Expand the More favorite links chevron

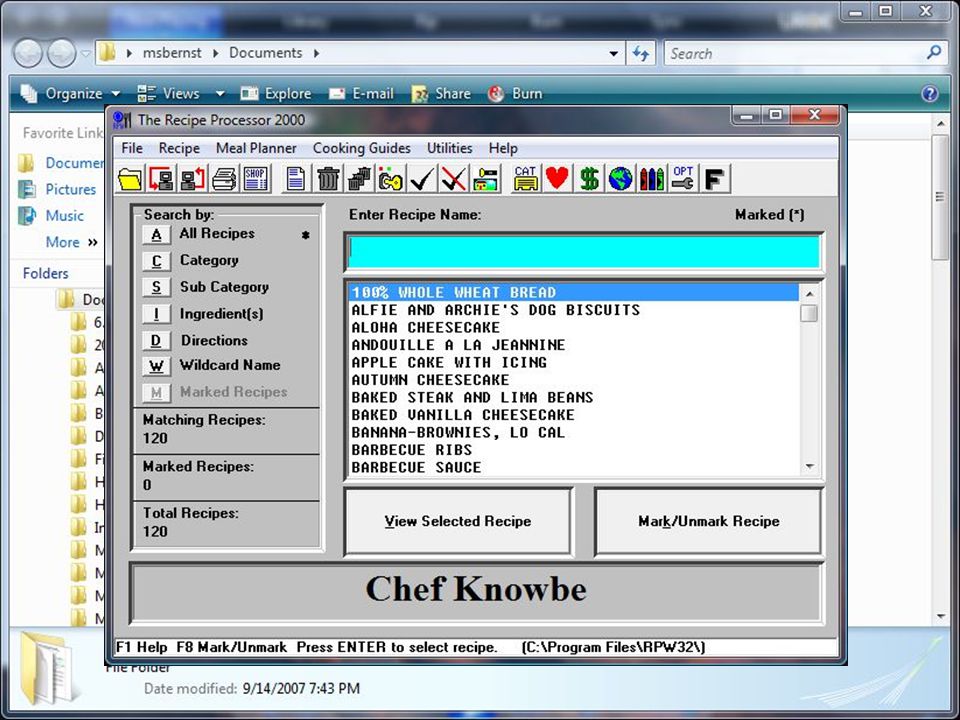pos(93,242)
